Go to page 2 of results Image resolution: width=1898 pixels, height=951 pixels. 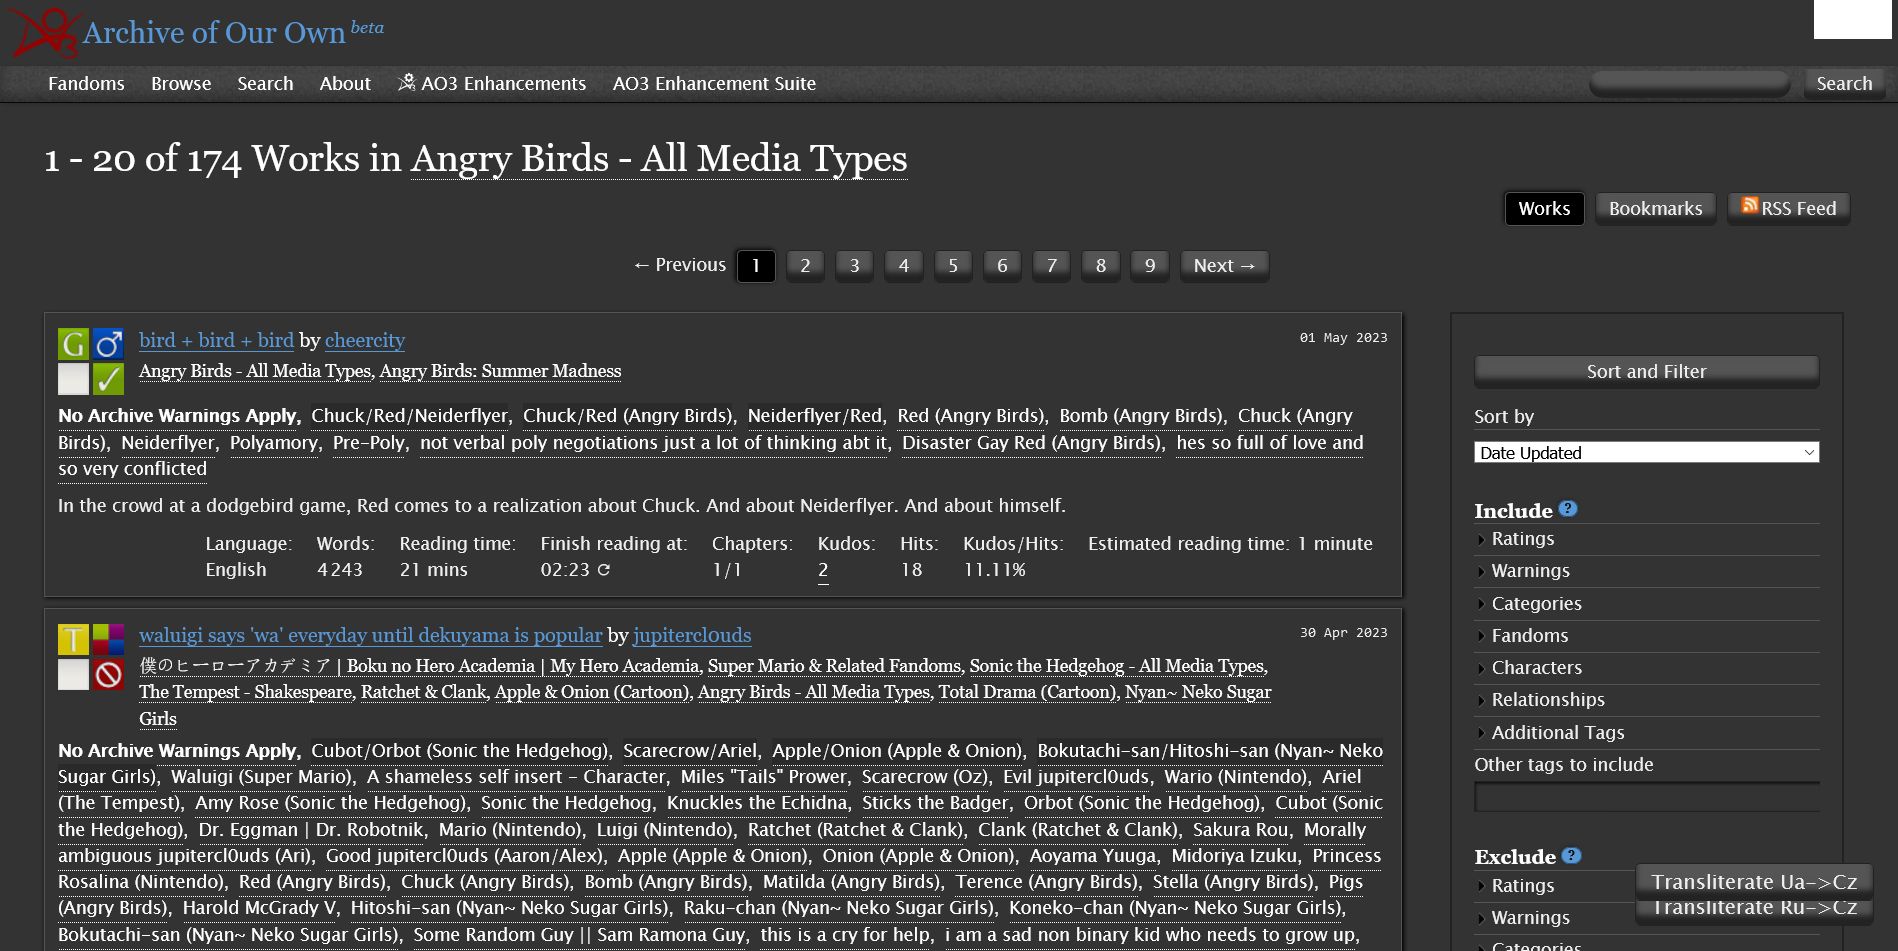(805, 265)
